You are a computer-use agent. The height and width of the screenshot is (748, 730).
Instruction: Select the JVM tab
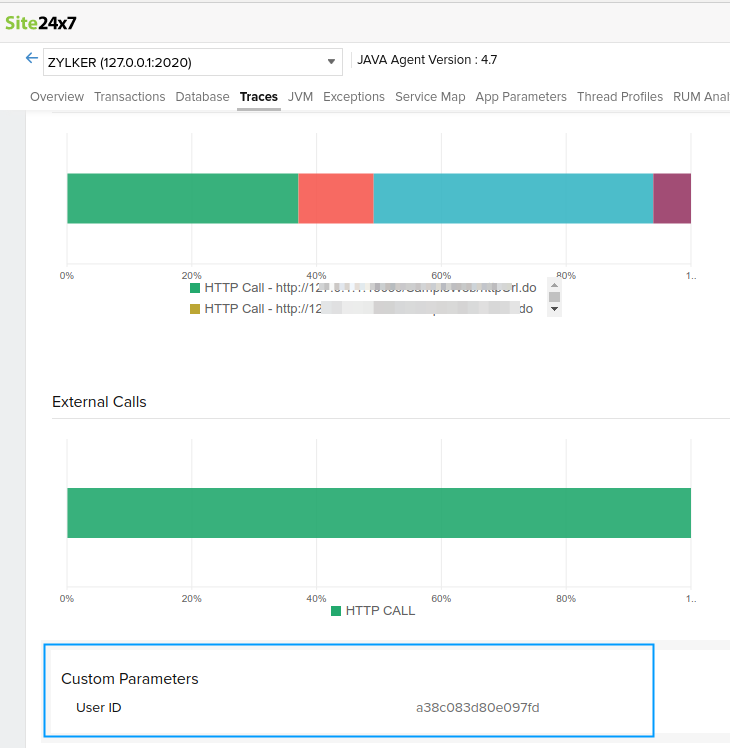point(300,97)
